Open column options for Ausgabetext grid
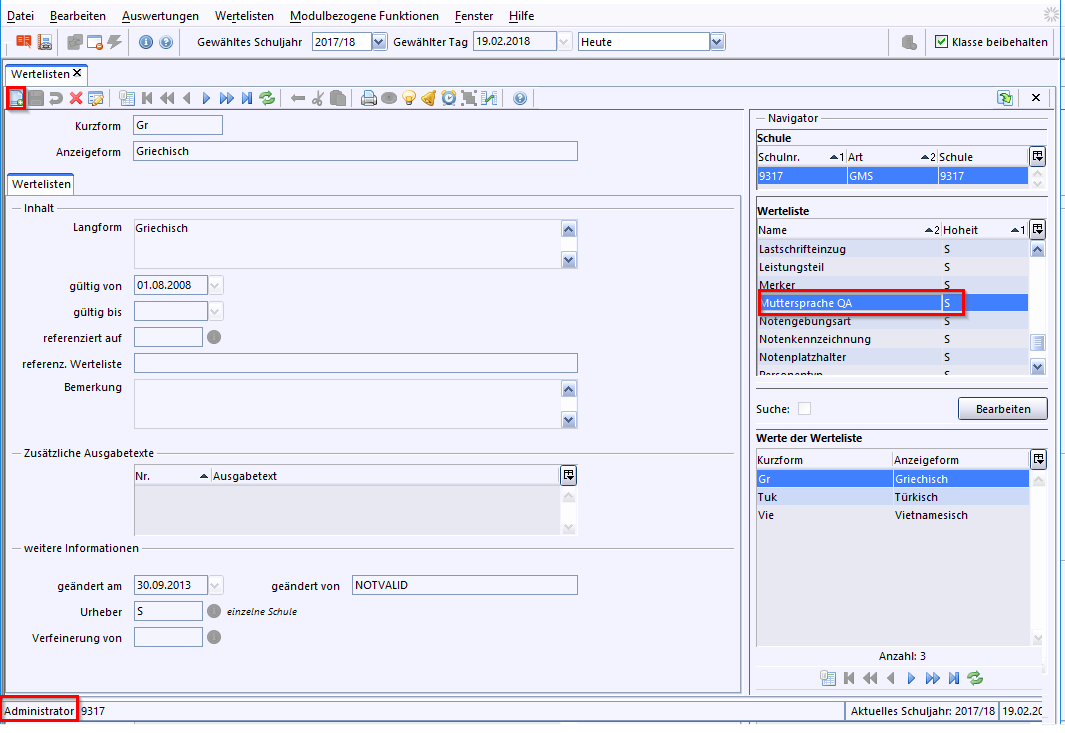The width and height of the screenshot is (1065, 733). click(x=568, y=475)
